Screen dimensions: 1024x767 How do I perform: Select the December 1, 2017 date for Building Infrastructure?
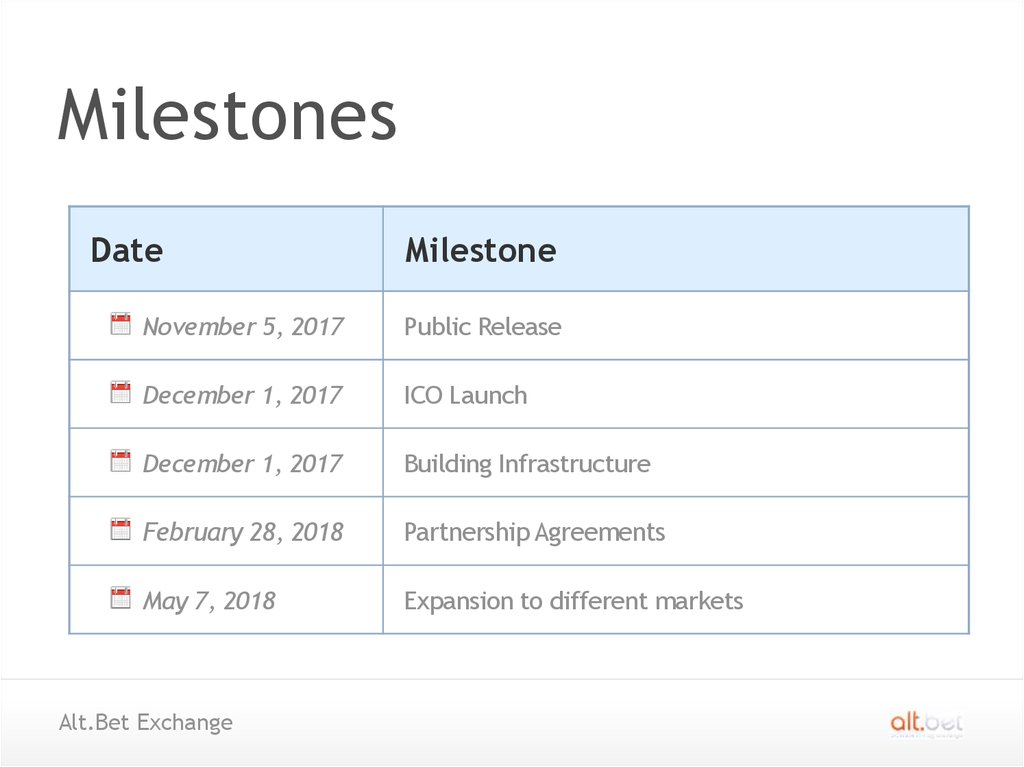pyautogui.click(x=243, y=464)
